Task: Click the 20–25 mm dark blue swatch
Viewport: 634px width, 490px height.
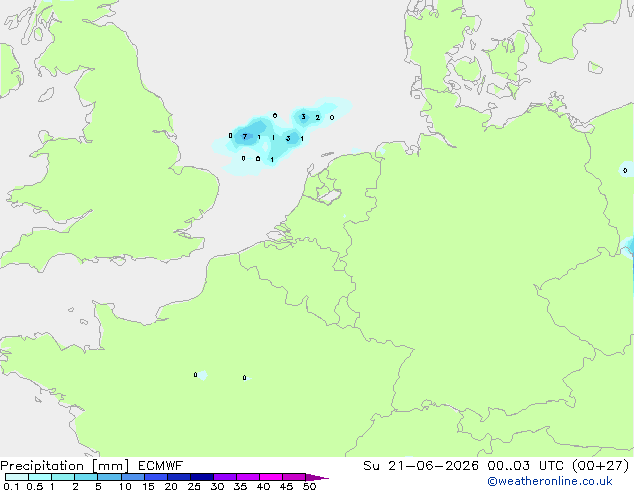Action: coord(179,477)
